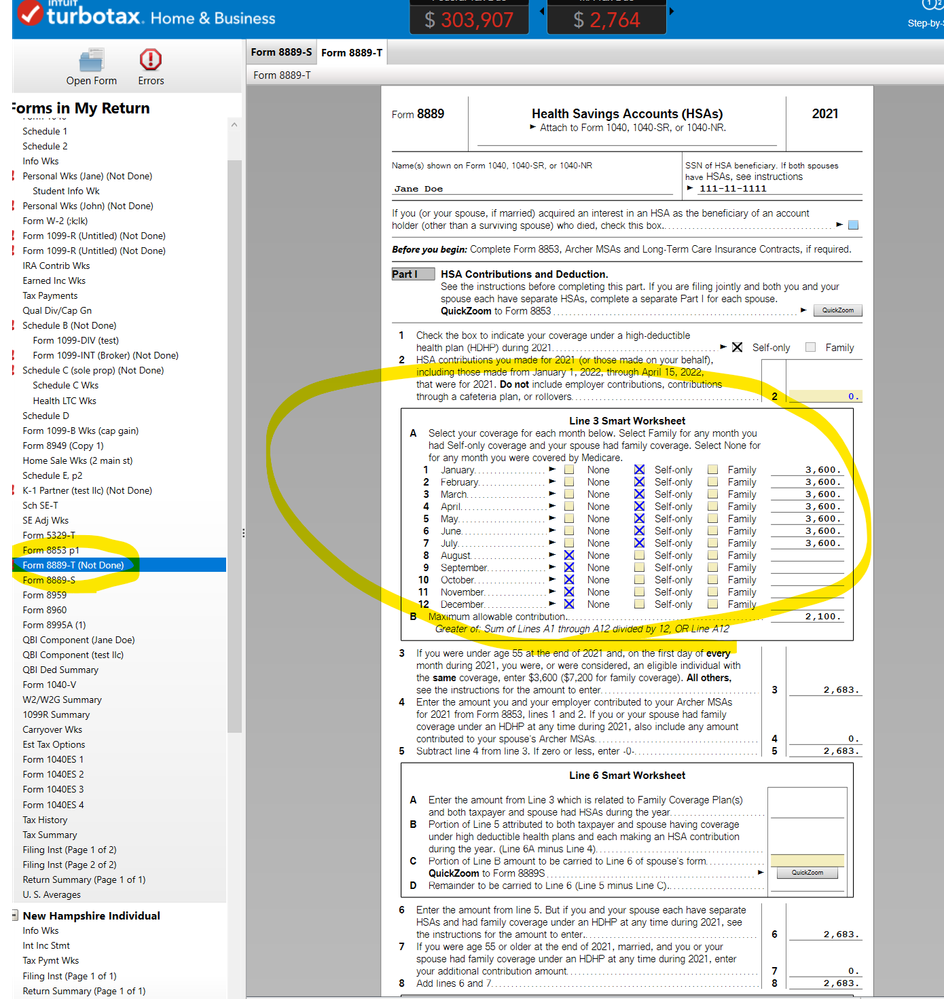This screenshot has width=944, height=999.
Task: Select Schedule D in forms list
Action: pos(46,415)
